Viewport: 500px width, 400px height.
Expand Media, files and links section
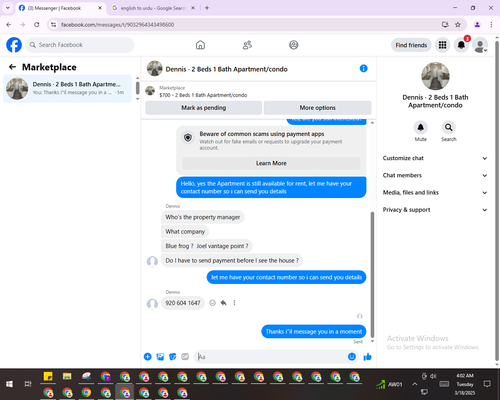435,192
